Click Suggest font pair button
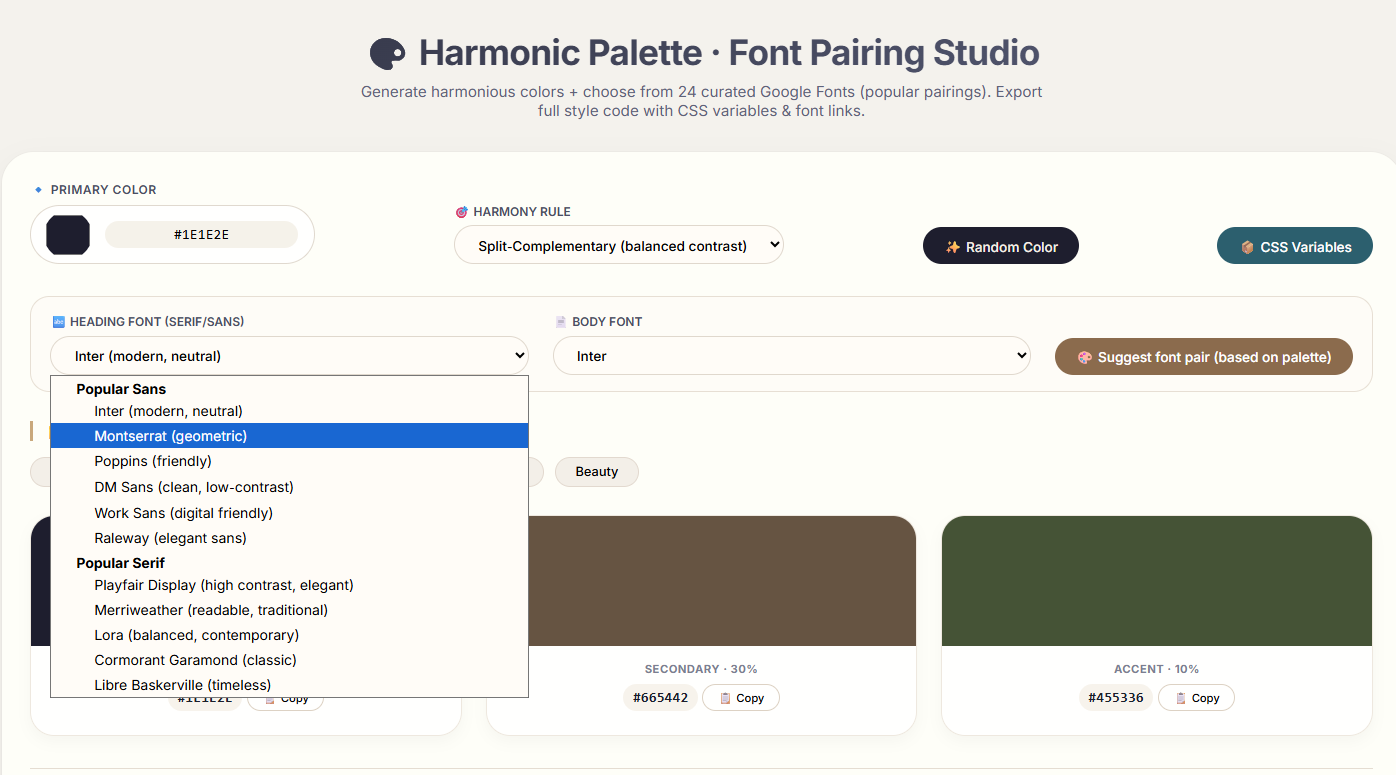Viewport: 1396px width, 775px height. pyautogui.click(x=1203, y=357)
